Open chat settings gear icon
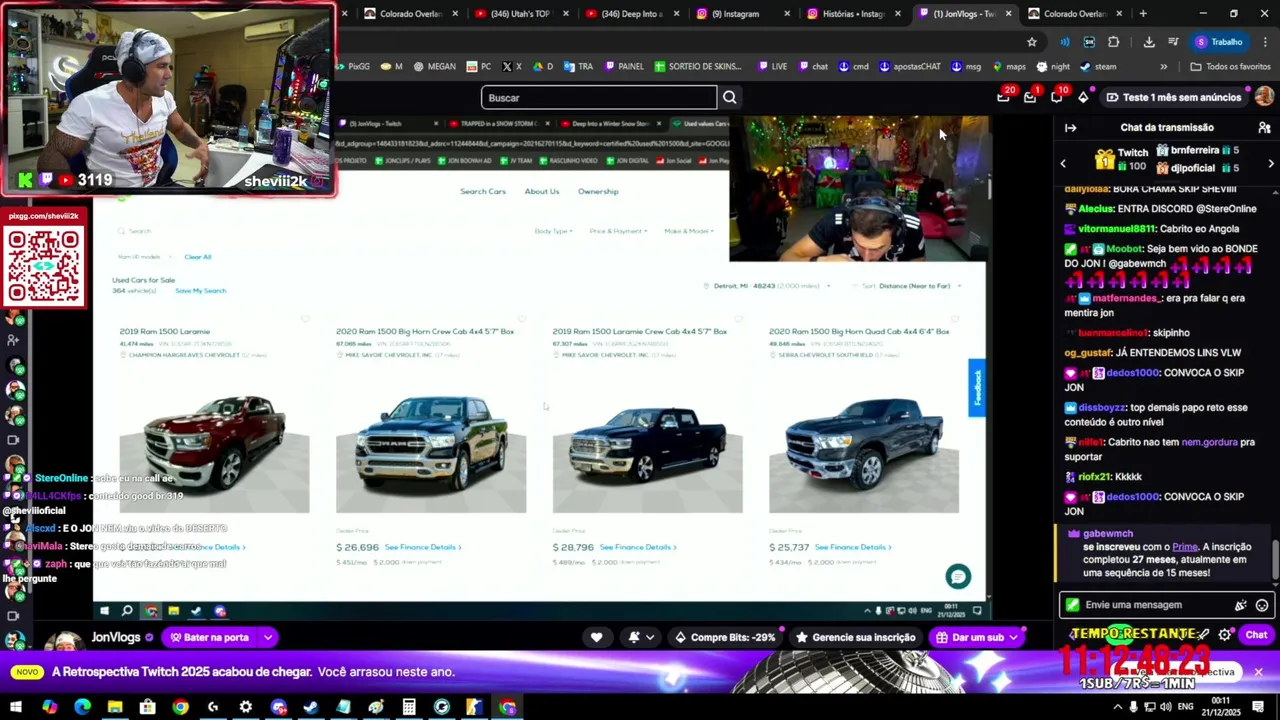Image resolution: width=1280 pixels, height=720 pixels. tap(1225, 635)
